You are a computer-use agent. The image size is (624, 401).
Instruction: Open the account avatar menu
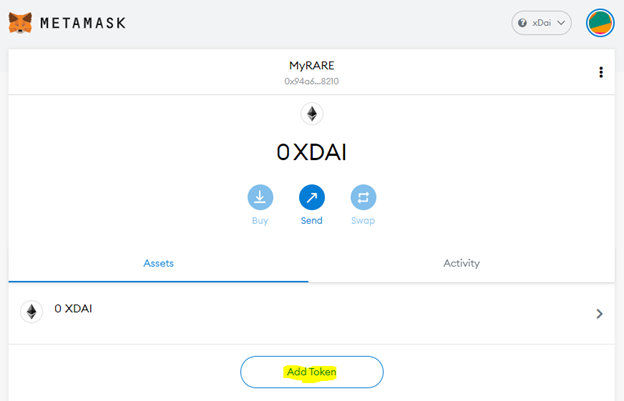click(x=600, y=22)
